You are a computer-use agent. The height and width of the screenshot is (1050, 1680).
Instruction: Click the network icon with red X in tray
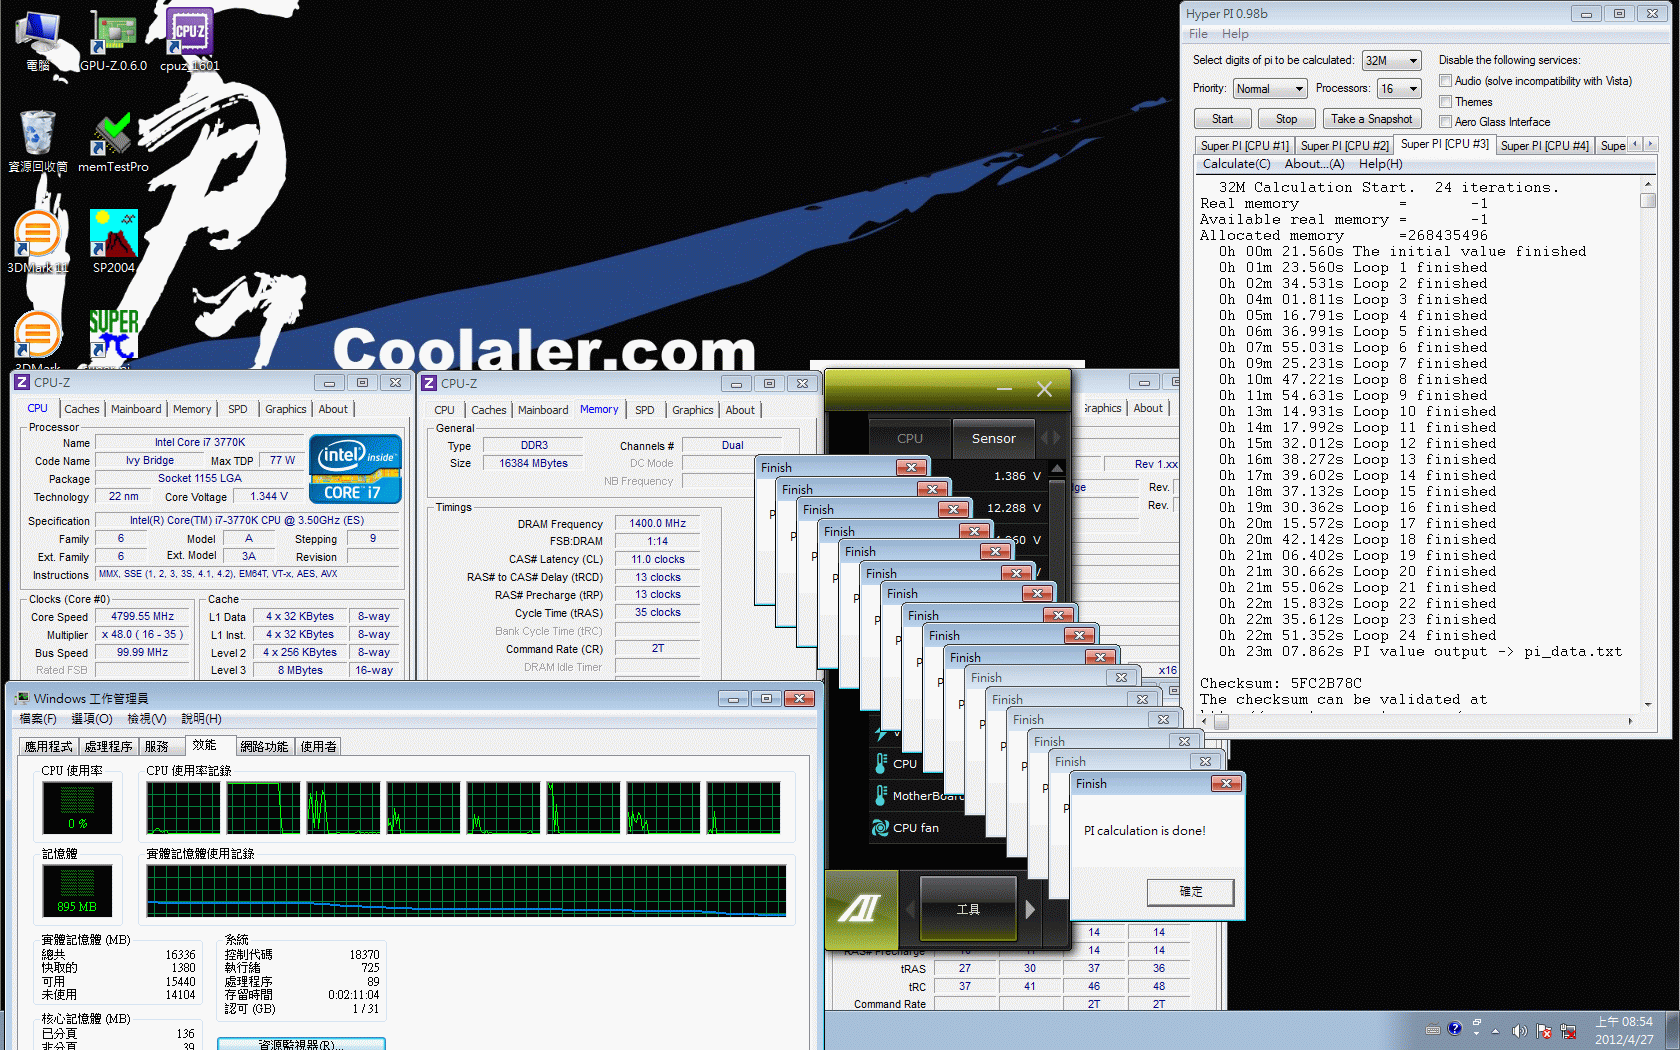tap(1568, 1031)
